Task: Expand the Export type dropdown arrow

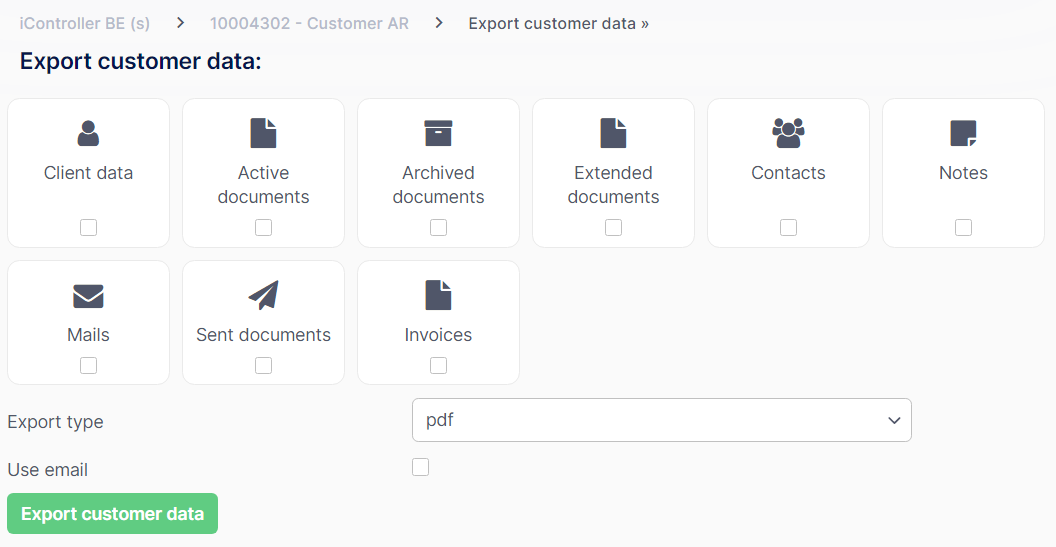Action: 894,420
